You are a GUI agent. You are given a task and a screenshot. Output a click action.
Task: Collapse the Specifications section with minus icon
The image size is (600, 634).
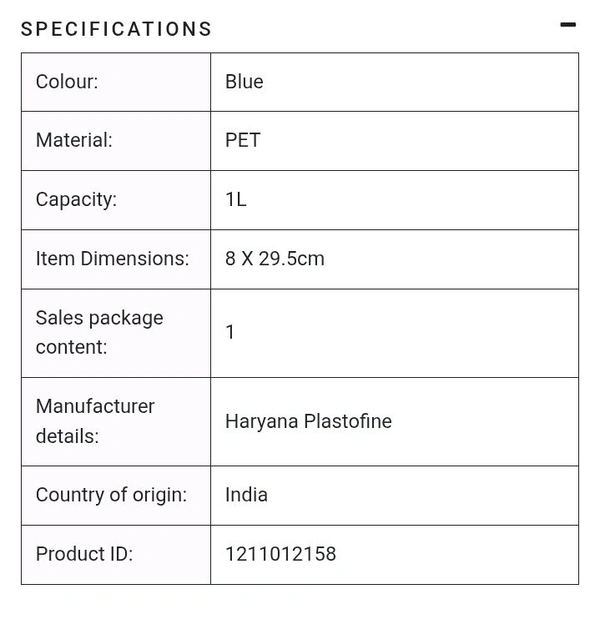[568, 25]
